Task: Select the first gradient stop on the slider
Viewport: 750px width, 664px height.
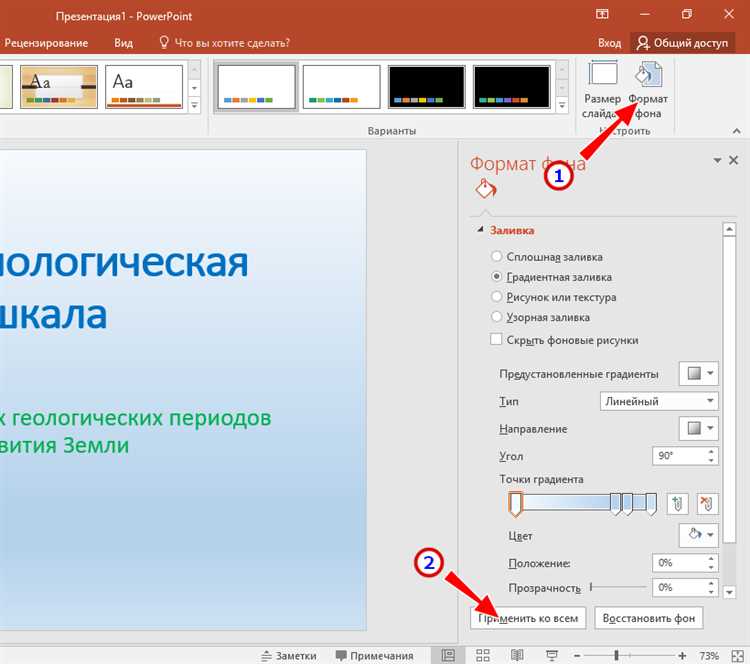Action: (515, 504)
